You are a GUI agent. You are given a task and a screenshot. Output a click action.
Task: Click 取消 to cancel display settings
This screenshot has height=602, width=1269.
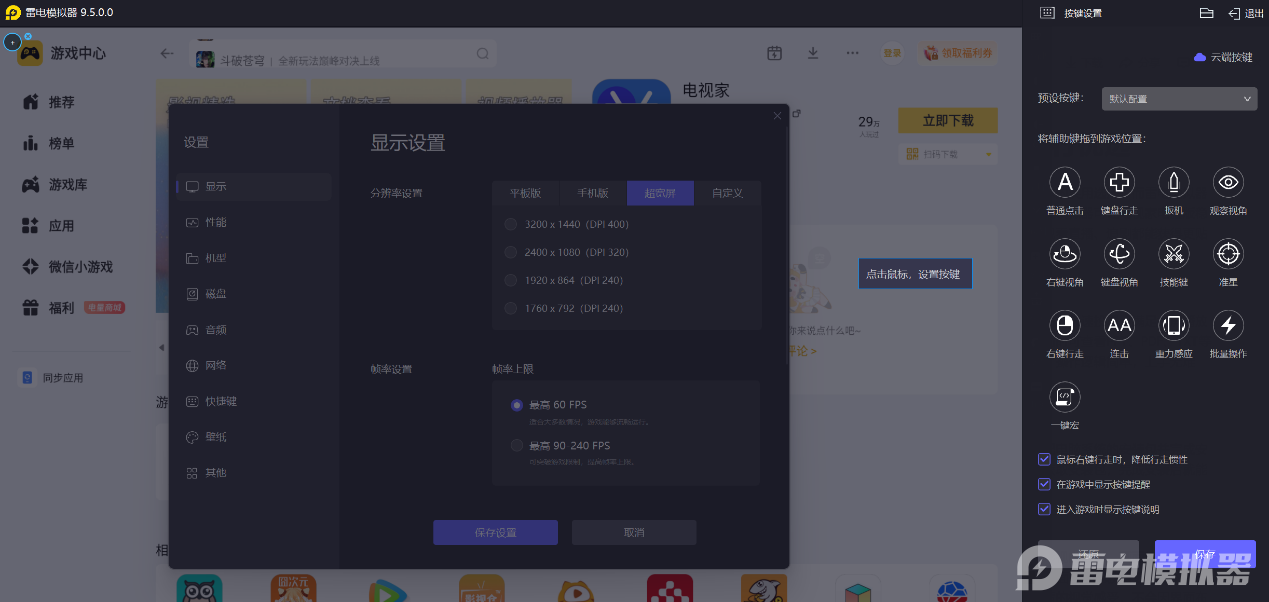click(633, 532)
